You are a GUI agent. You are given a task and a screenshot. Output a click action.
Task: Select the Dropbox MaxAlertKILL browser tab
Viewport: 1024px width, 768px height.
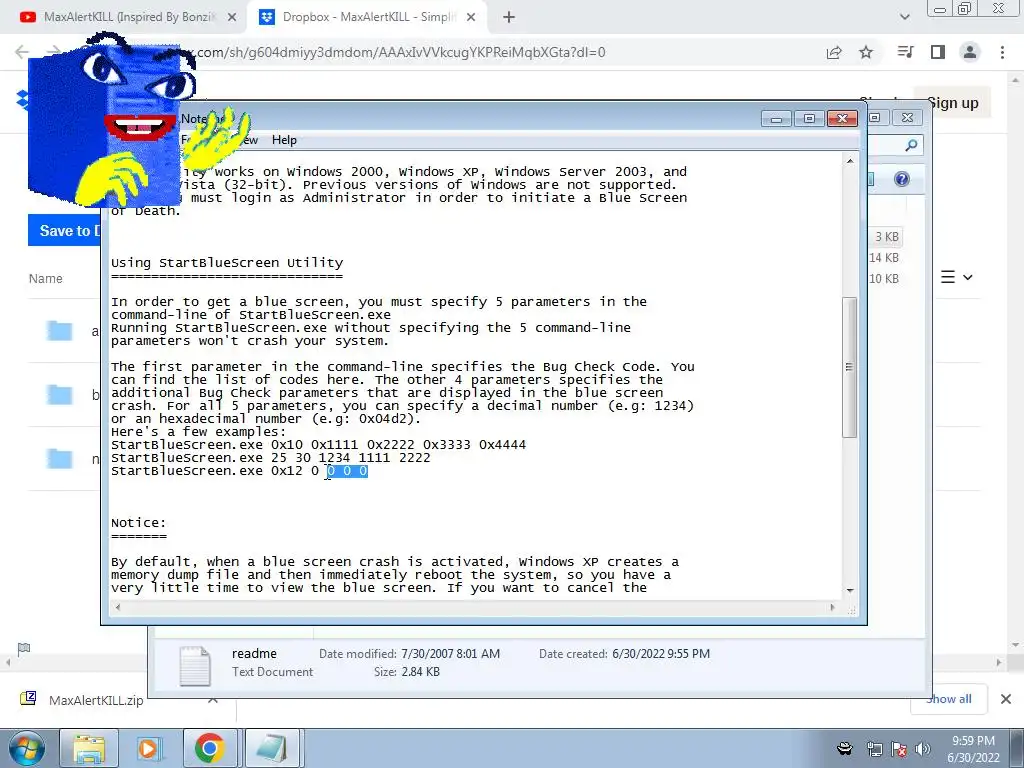point(366,17)
